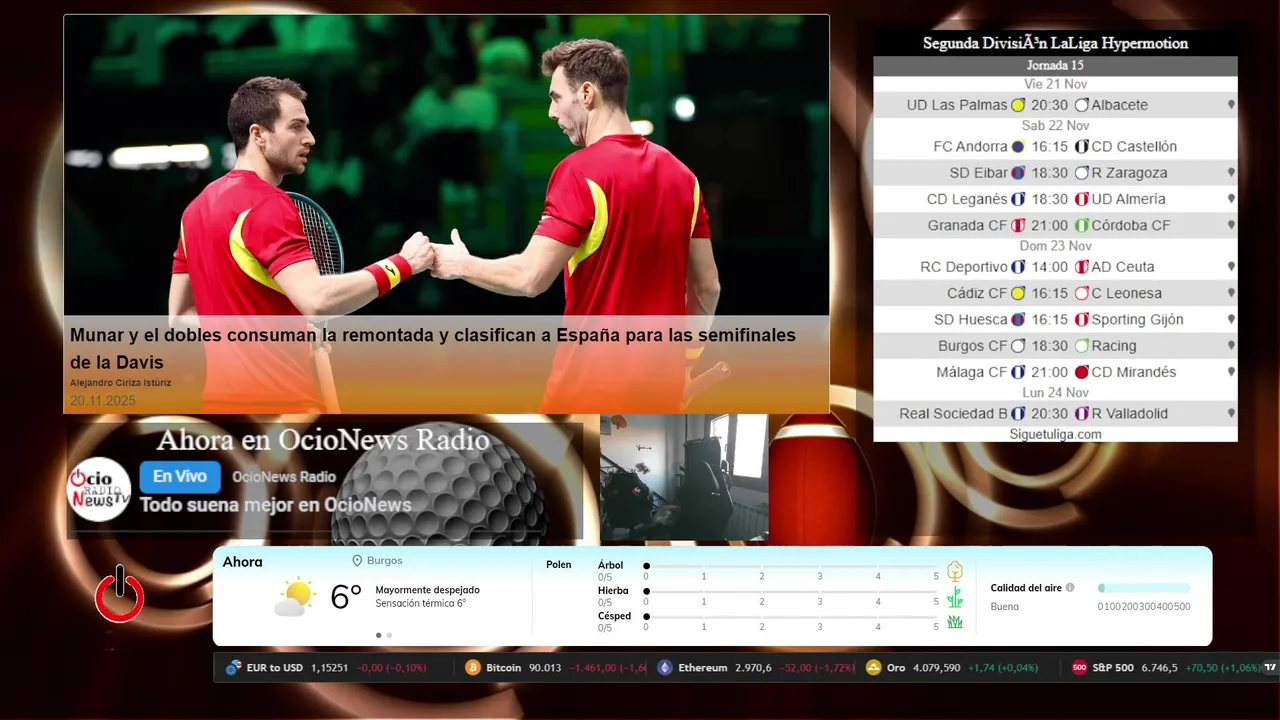Viewport: 1280px width, 720px height.
Task: Click the red power button icon
Action: 120,595
